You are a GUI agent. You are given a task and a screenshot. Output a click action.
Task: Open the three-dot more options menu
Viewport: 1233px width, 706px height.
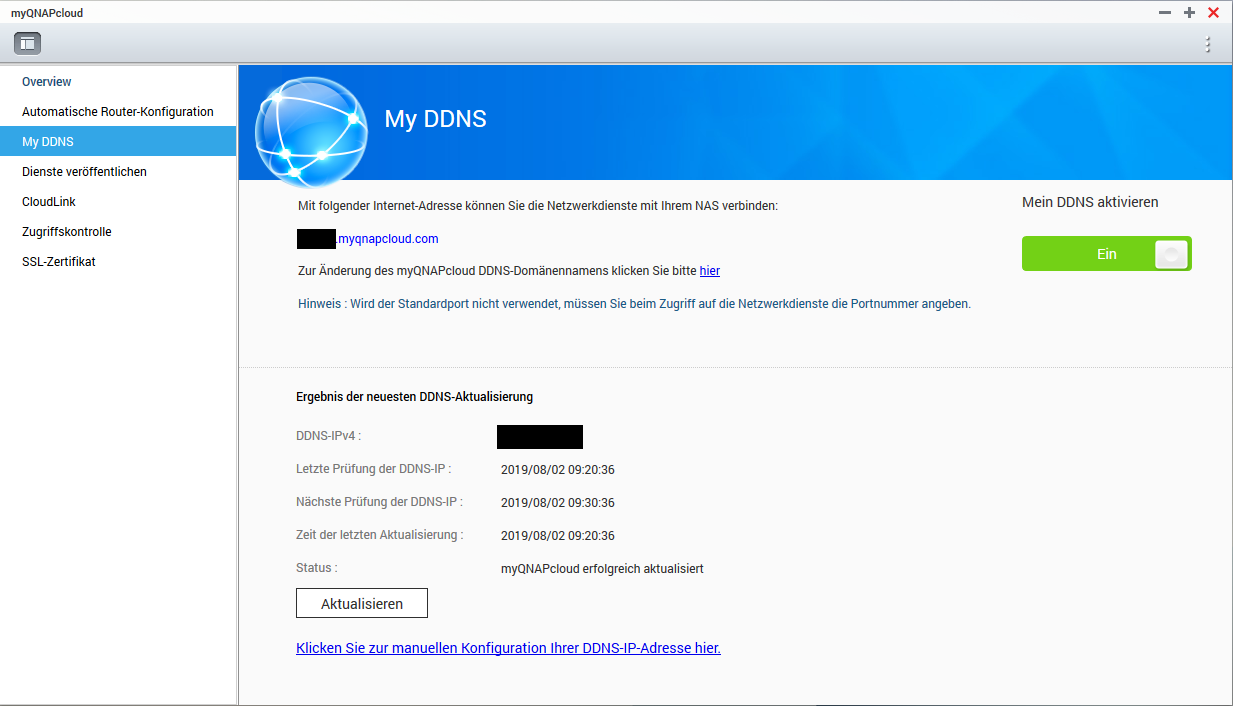pyautogui.click(x=1207, y=44)
